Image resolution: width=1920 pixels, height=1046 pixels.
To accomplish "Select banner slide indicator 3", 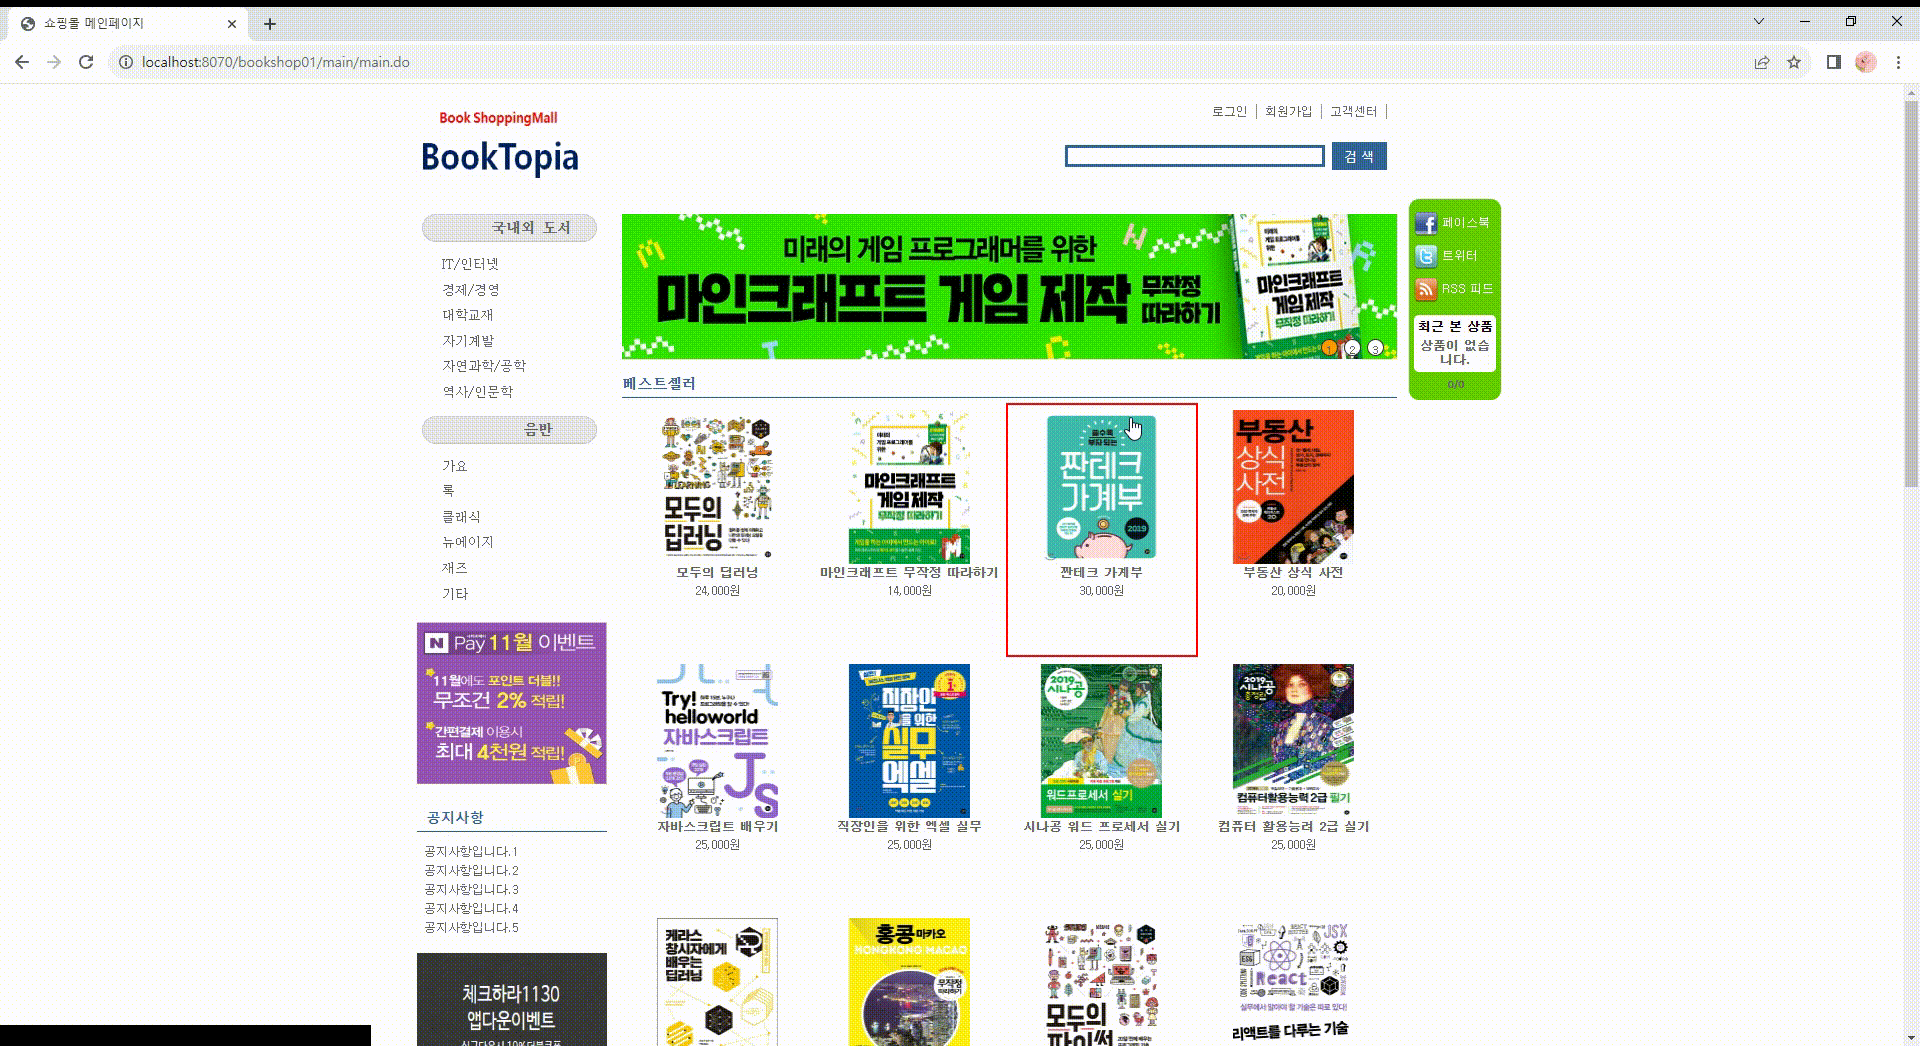I will (x=1374, y=348).
